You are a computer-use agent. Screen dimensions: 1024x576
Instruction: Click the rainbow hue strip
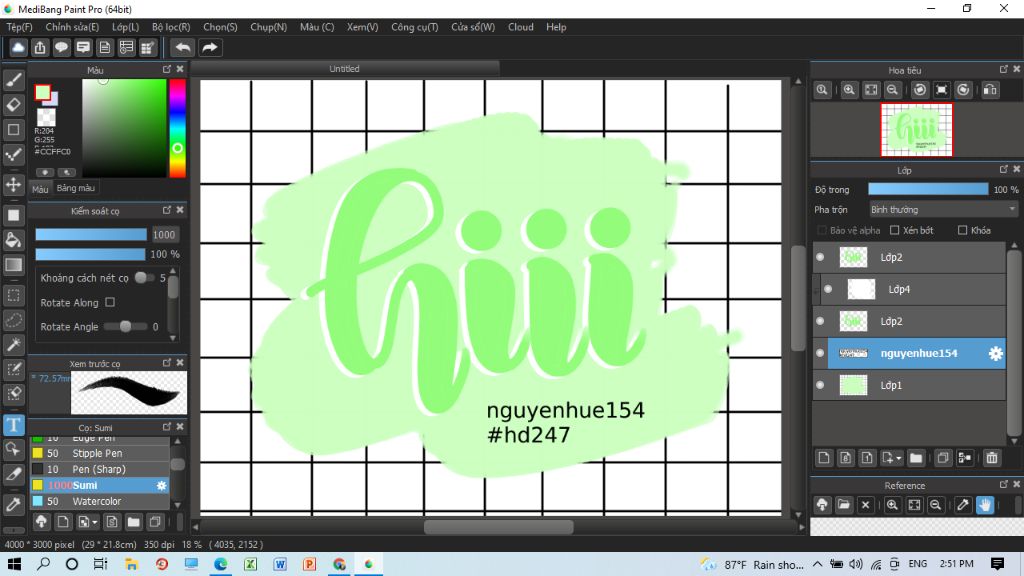click(177, 128)
